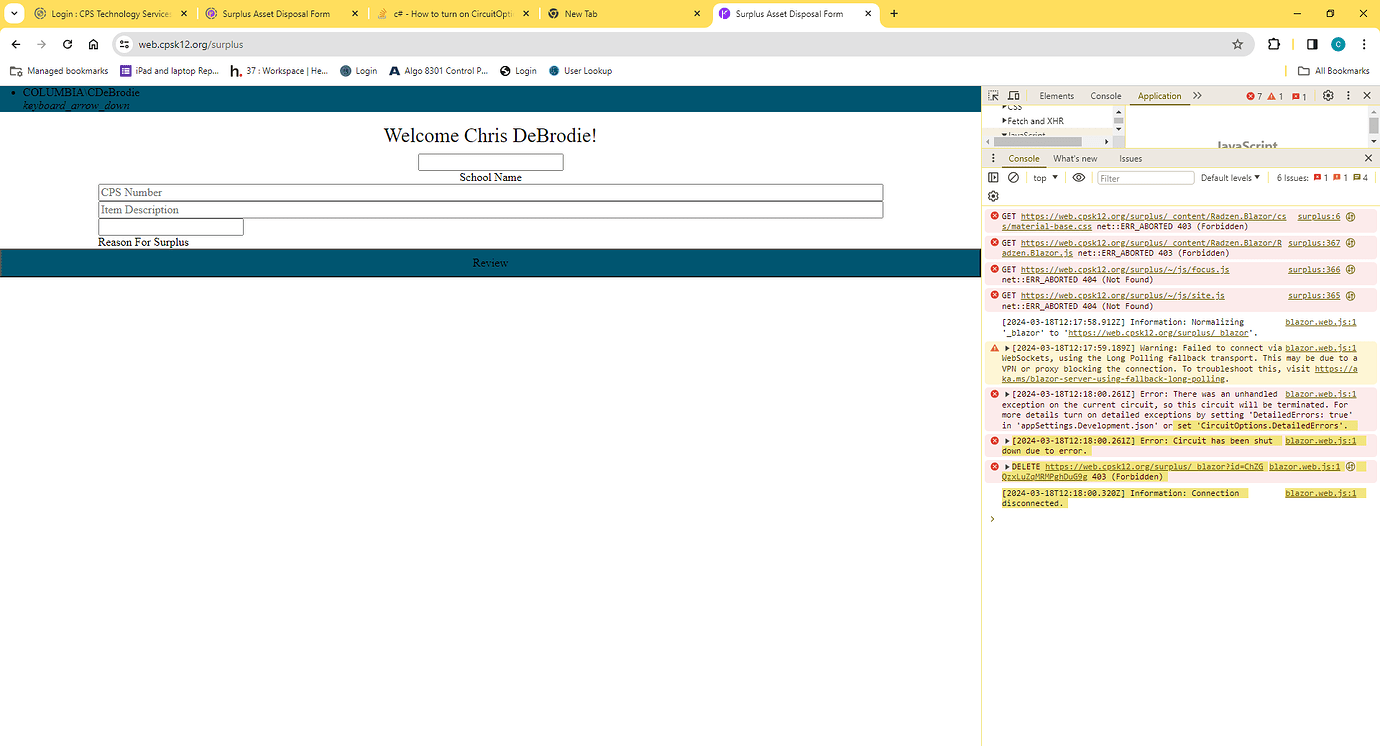Open DevTools settings gear in the top toolbar
The height and width of the screenshot is (746, 1380).
click(1328, 96)
